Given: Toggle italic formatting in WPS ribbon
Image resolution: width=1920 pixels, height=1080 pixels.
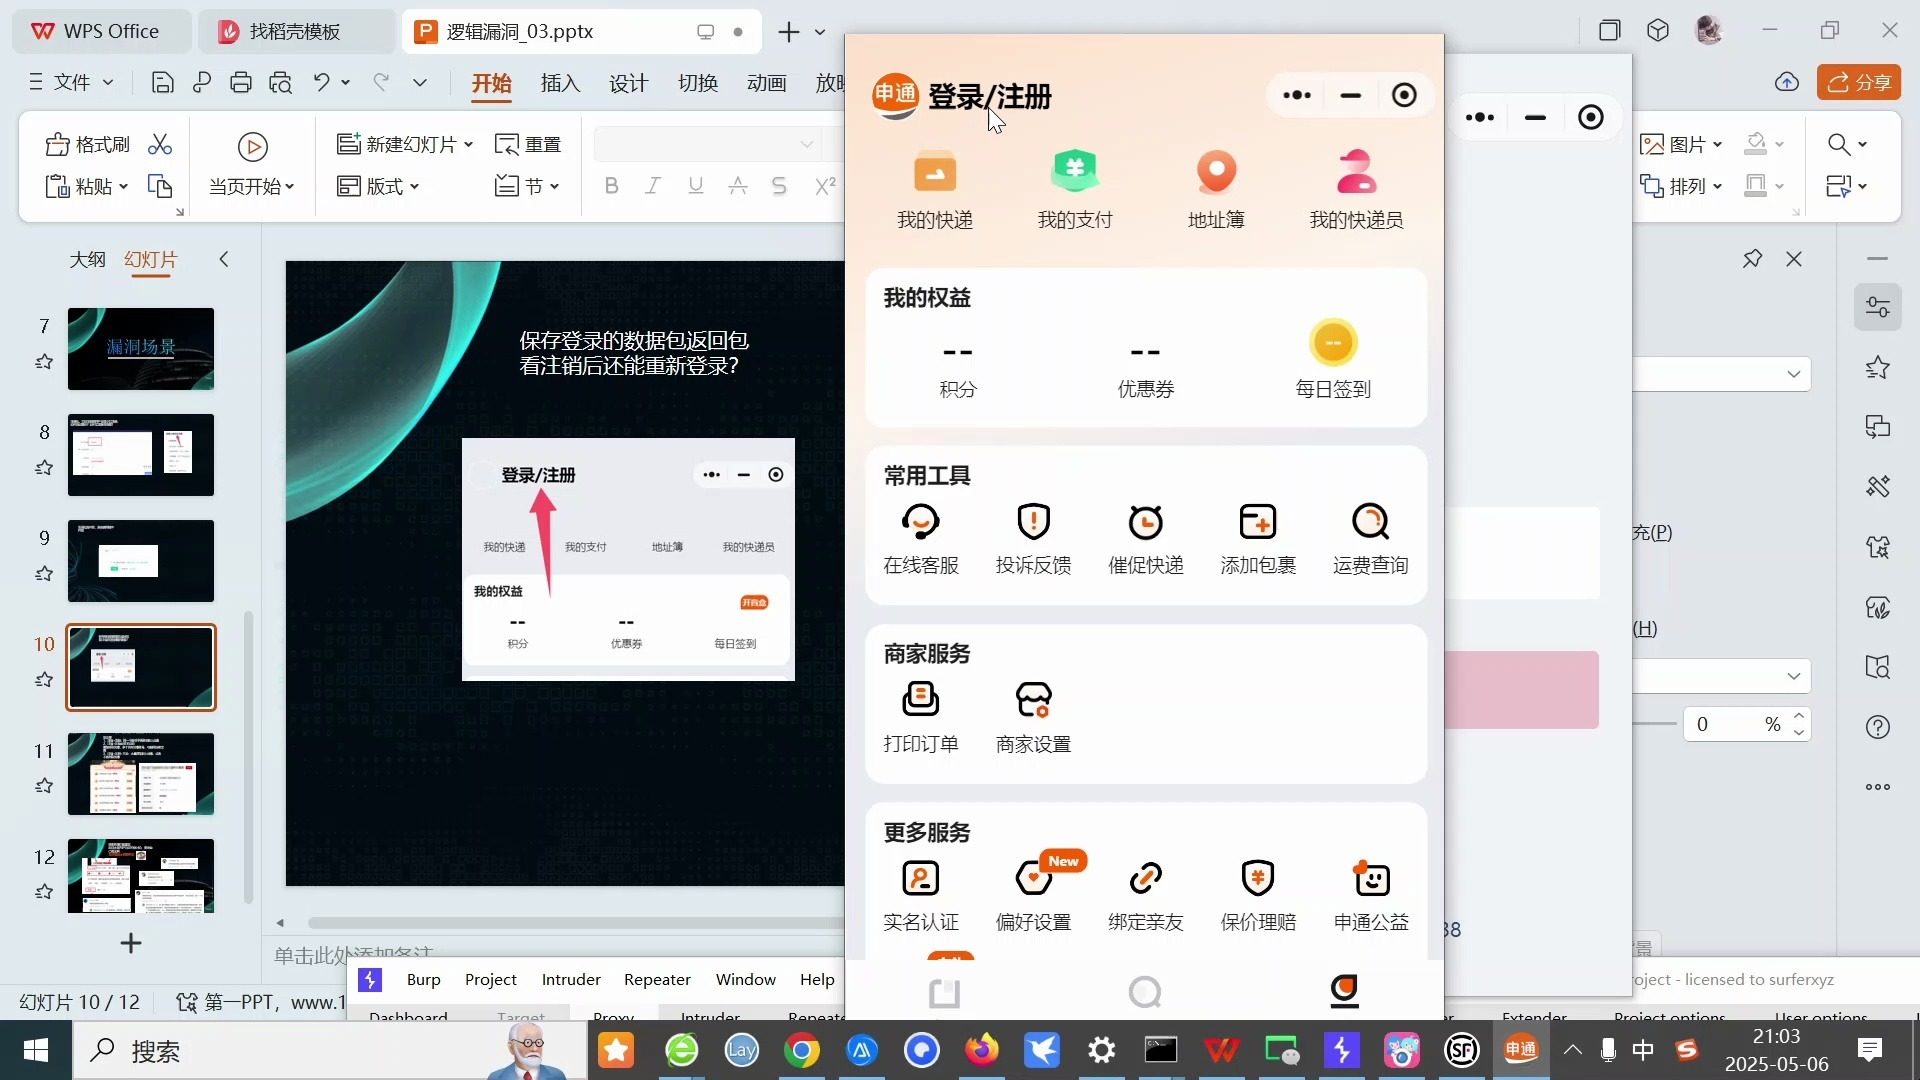Looking at the screenshot, I should (653, 186).
